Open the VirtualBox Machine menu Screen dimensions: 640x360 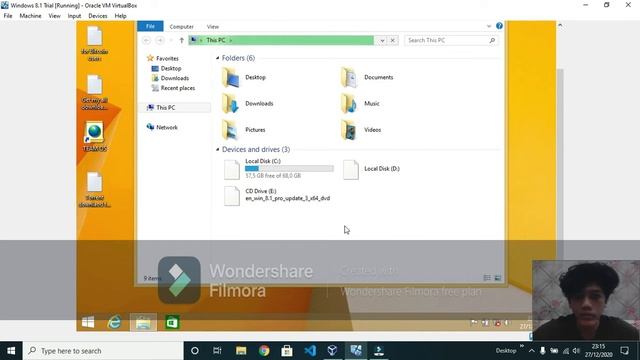(30, 16)
